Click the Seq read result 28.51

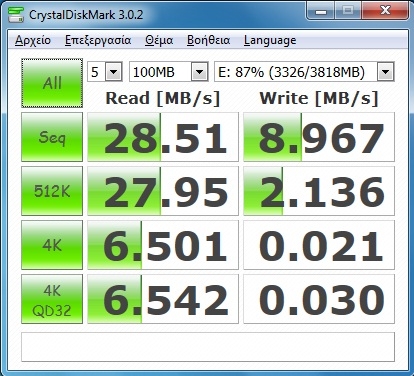163,137
